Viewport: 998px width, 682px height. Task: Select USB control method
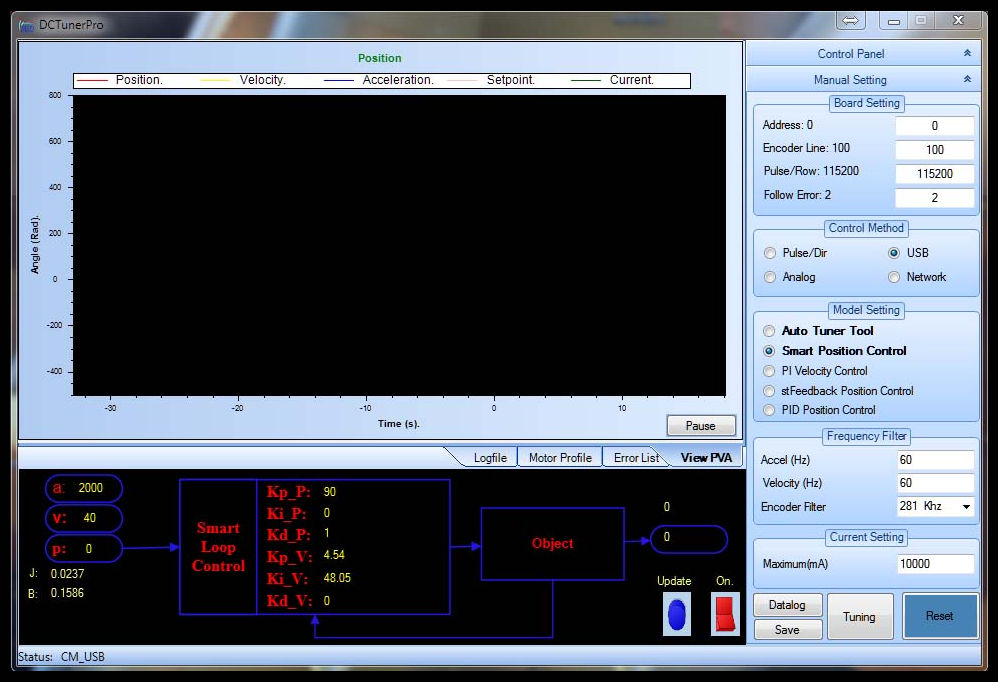[894, 253]
